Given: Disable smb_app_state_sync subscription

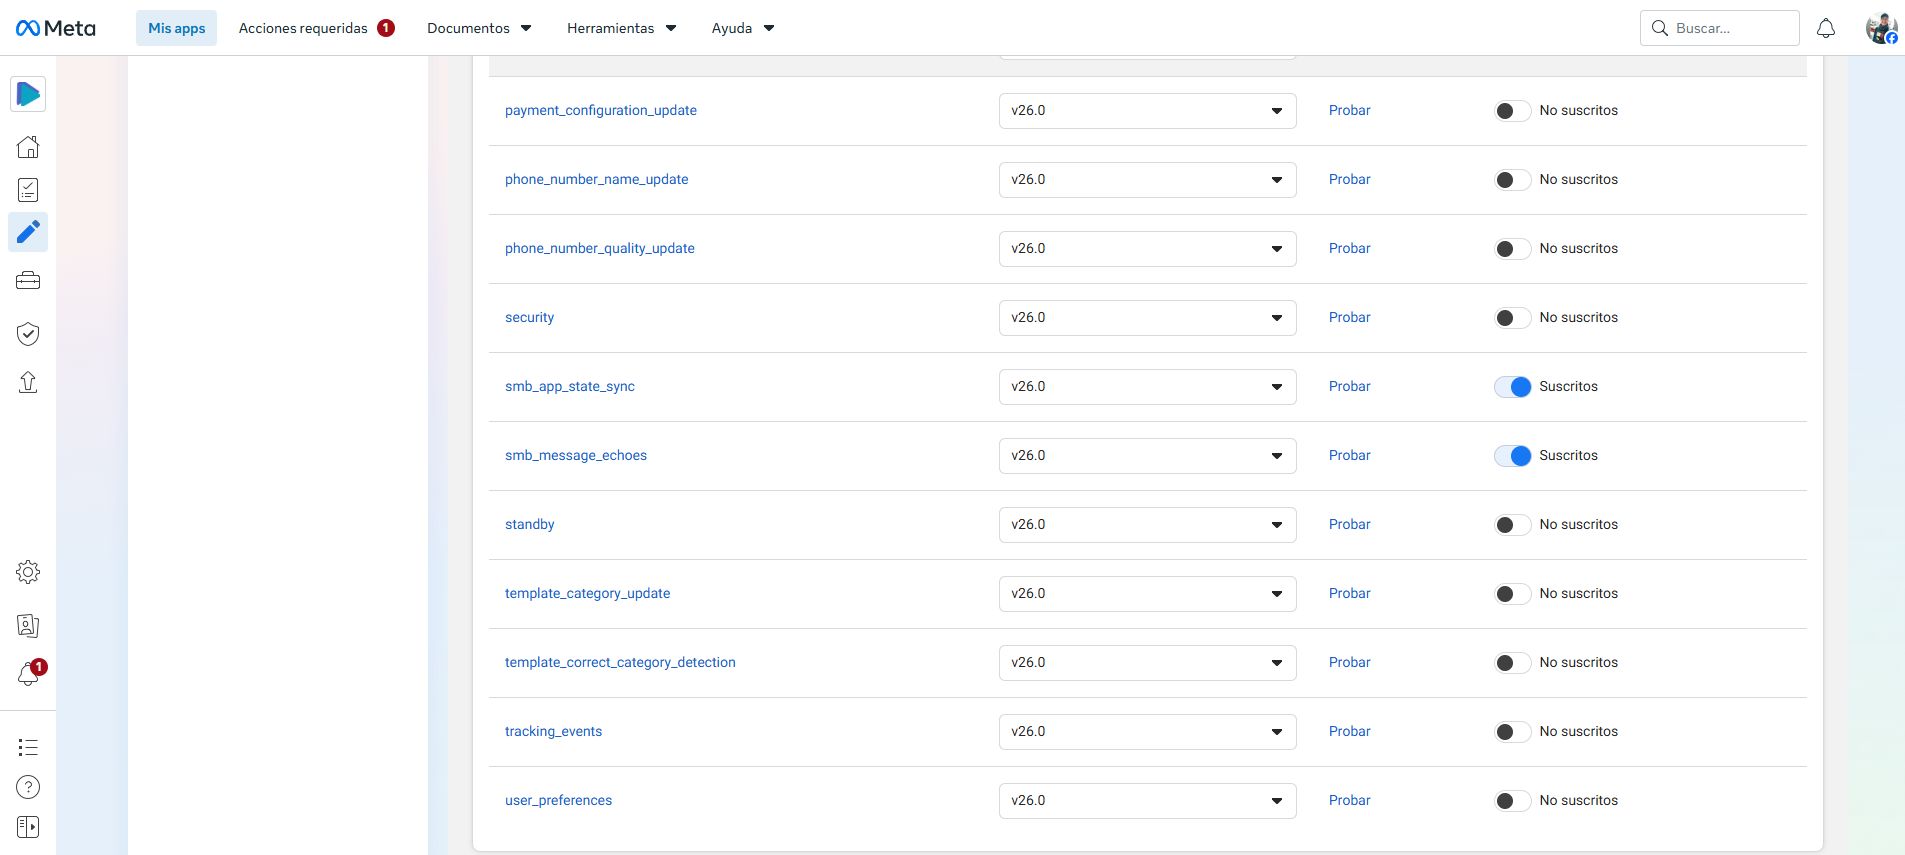Looking at the screenshot, I should [1512, 387].
